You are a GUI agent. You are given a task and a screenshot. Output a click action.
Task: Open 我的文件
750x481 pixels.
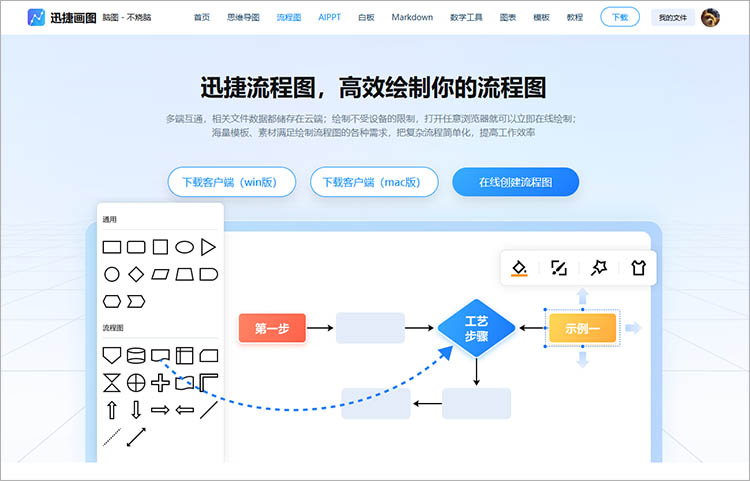point(673,17)
